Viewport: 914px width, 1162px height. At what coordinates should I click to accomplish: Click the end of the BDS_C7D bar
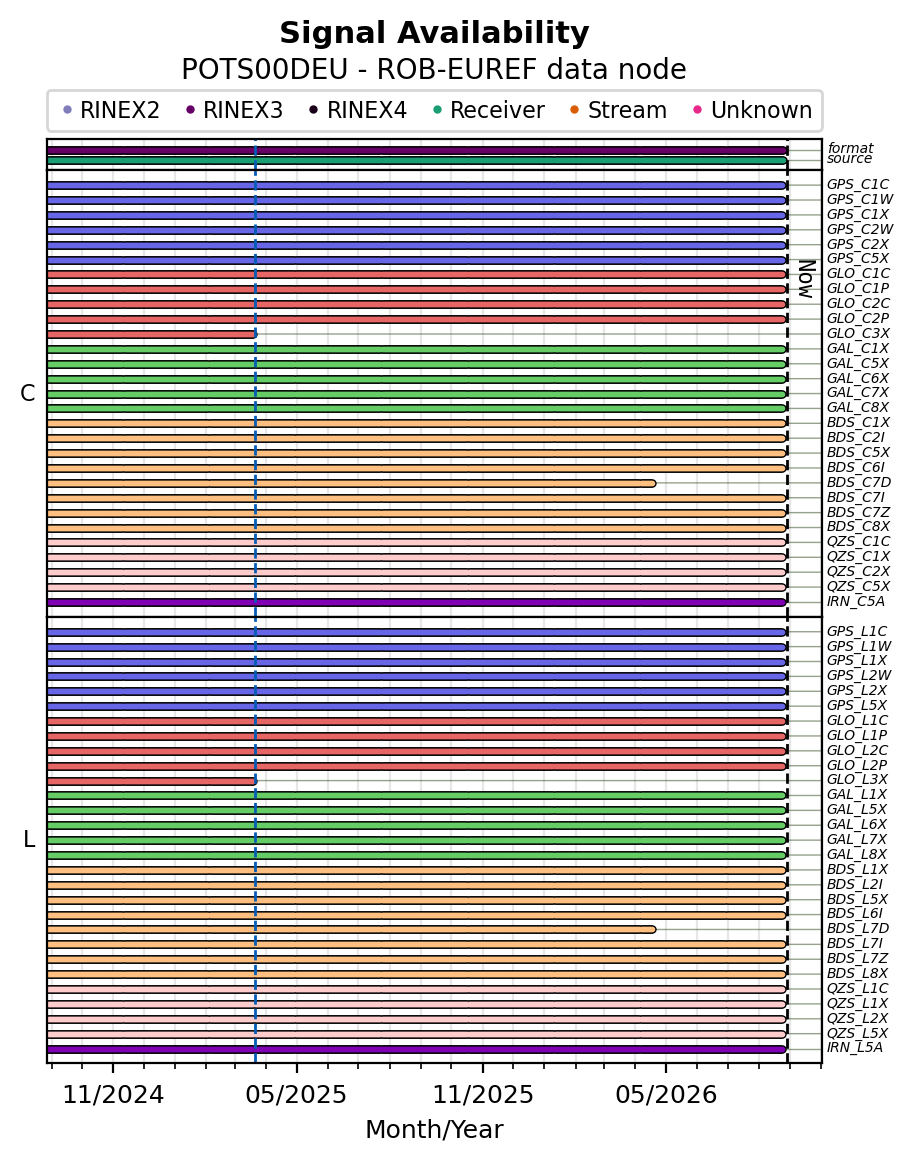click(x=652, y=483)
